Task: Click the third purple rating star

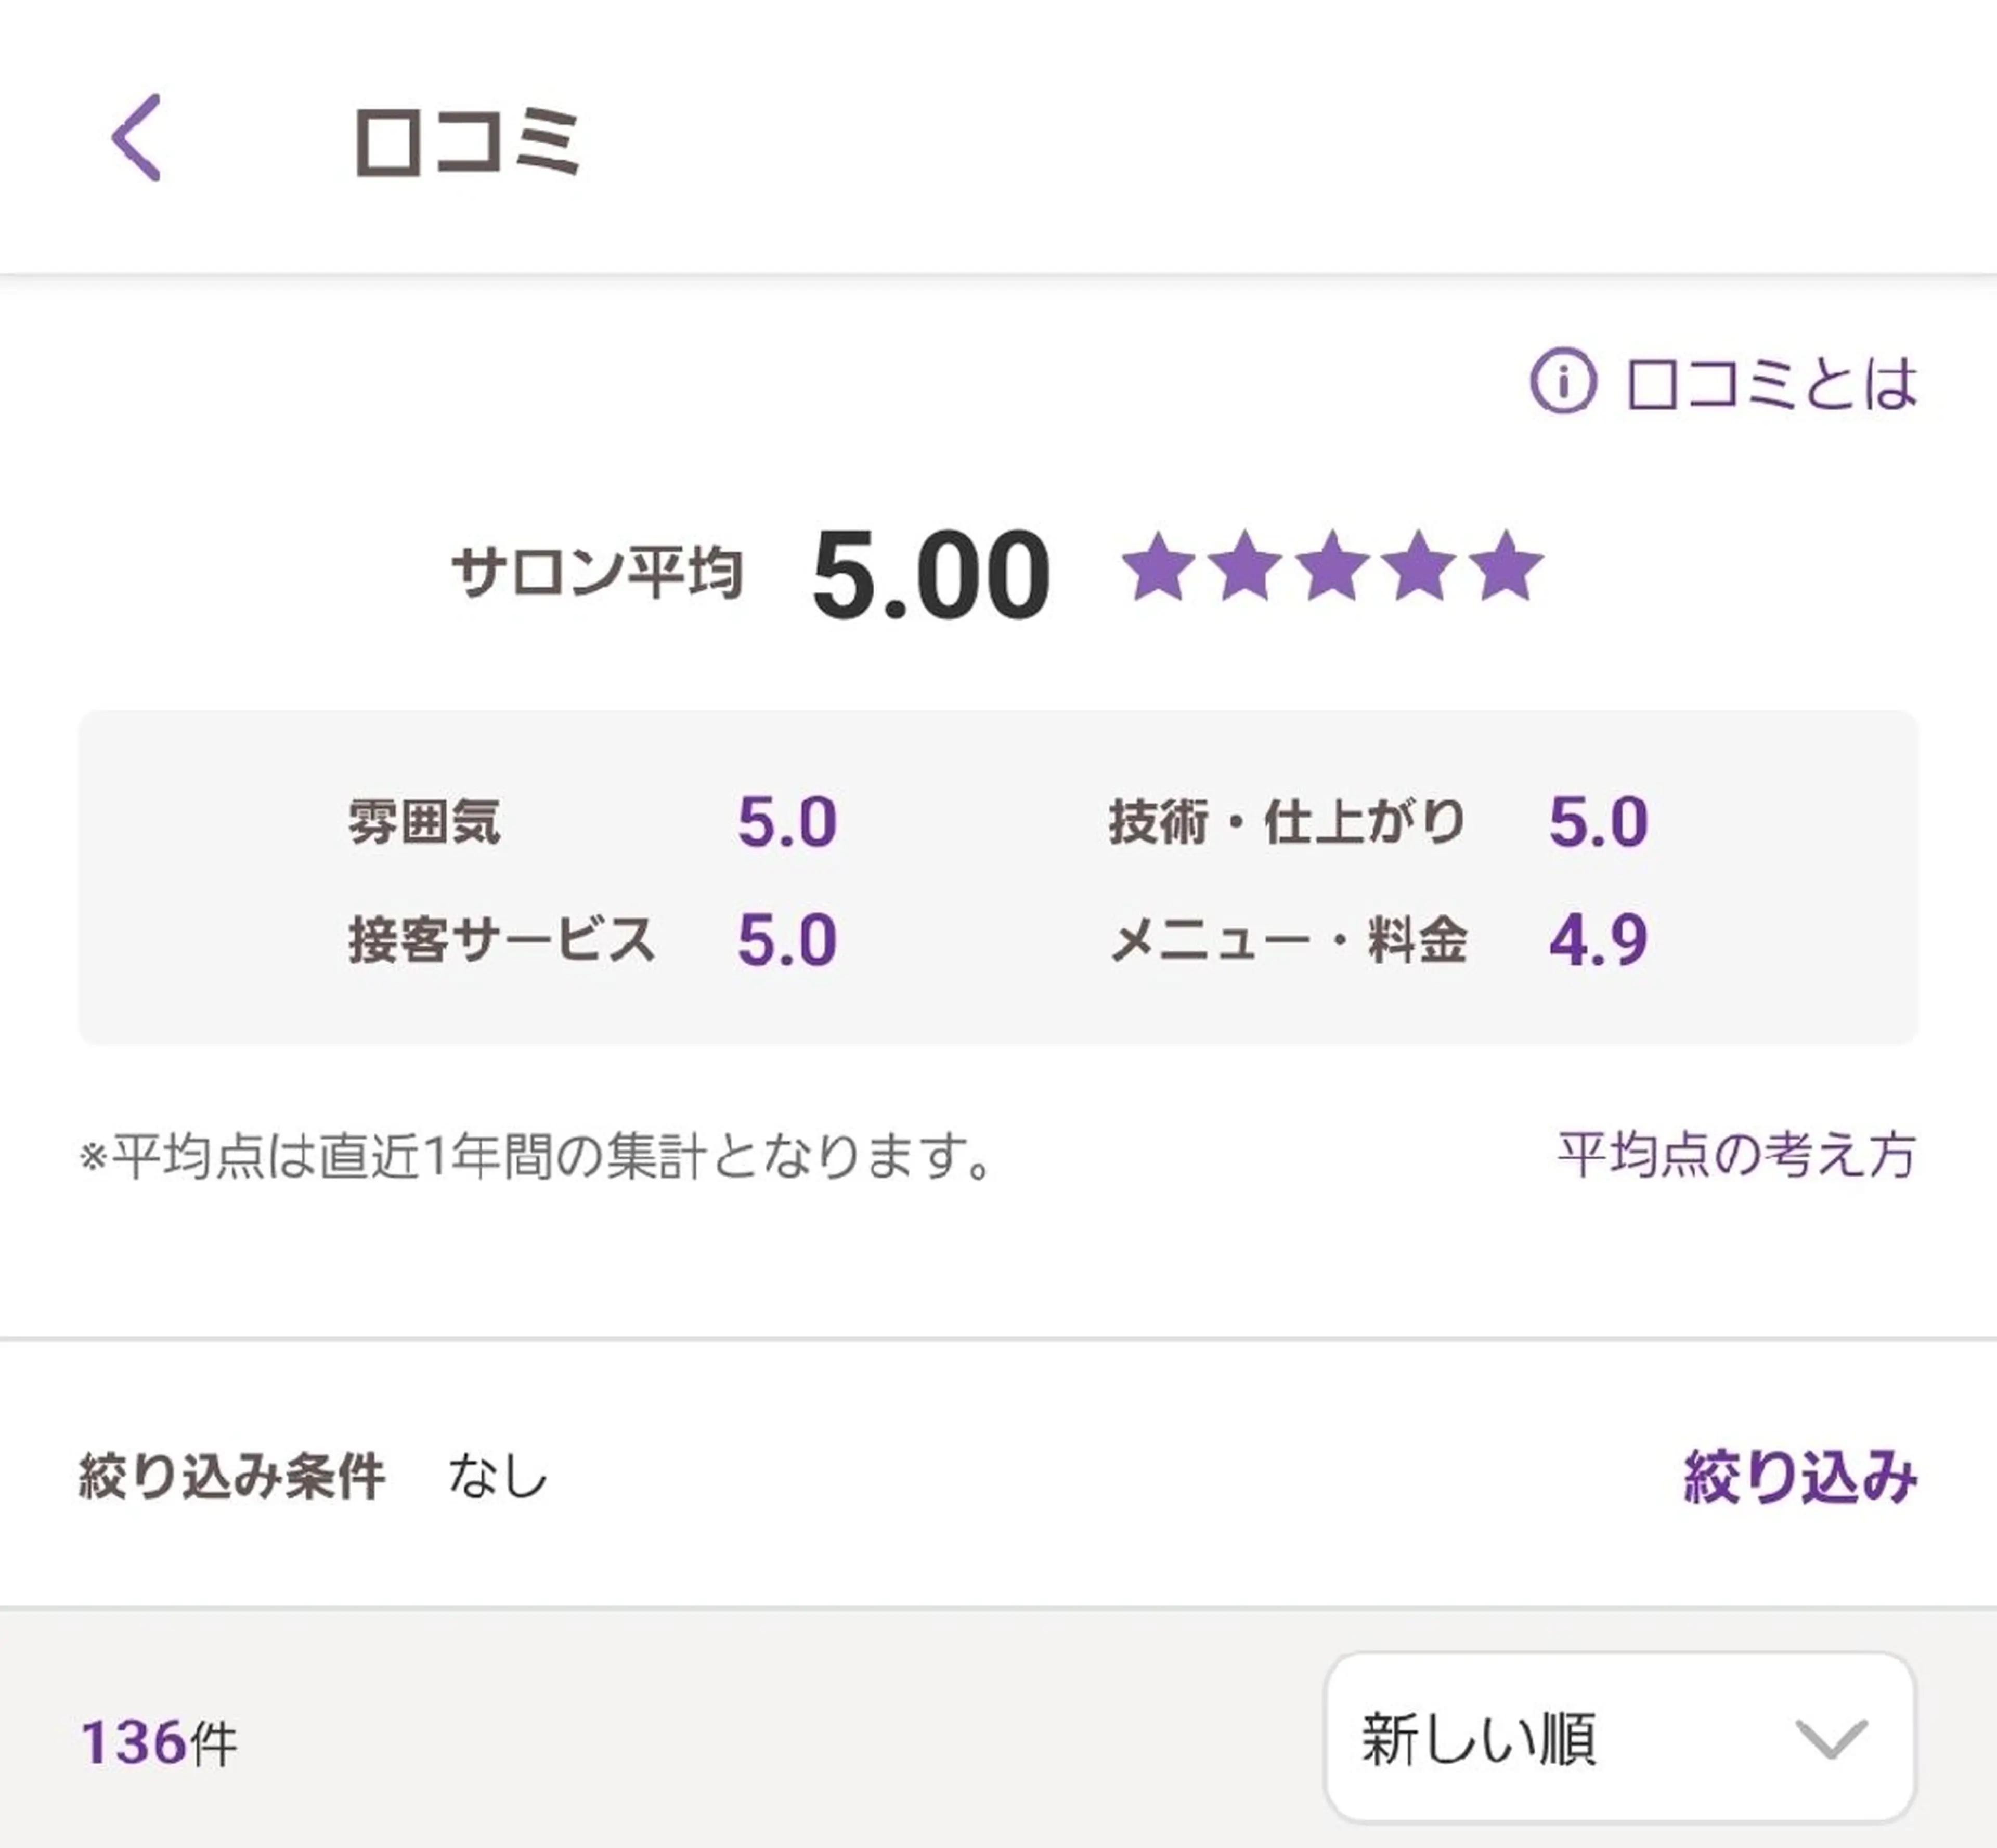Action: click(x=1332, y=568)
